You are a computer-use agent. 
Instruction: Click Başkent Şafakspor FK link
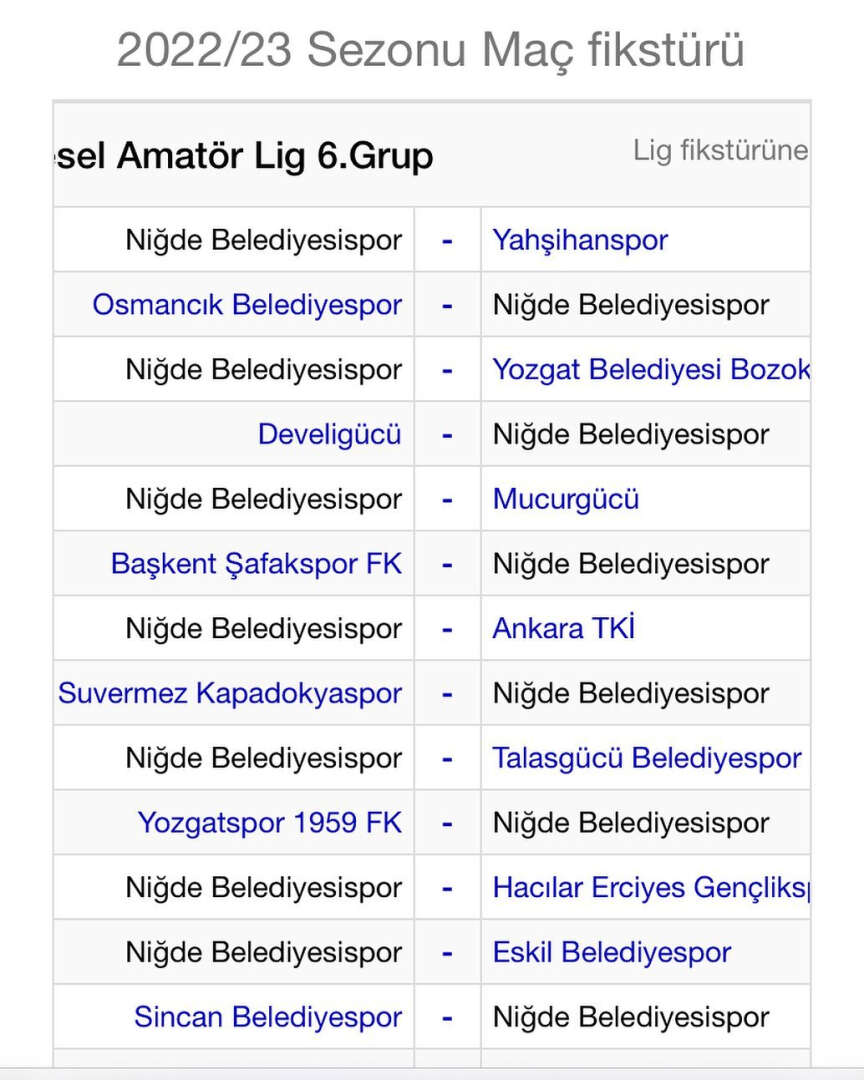(256, 564)
